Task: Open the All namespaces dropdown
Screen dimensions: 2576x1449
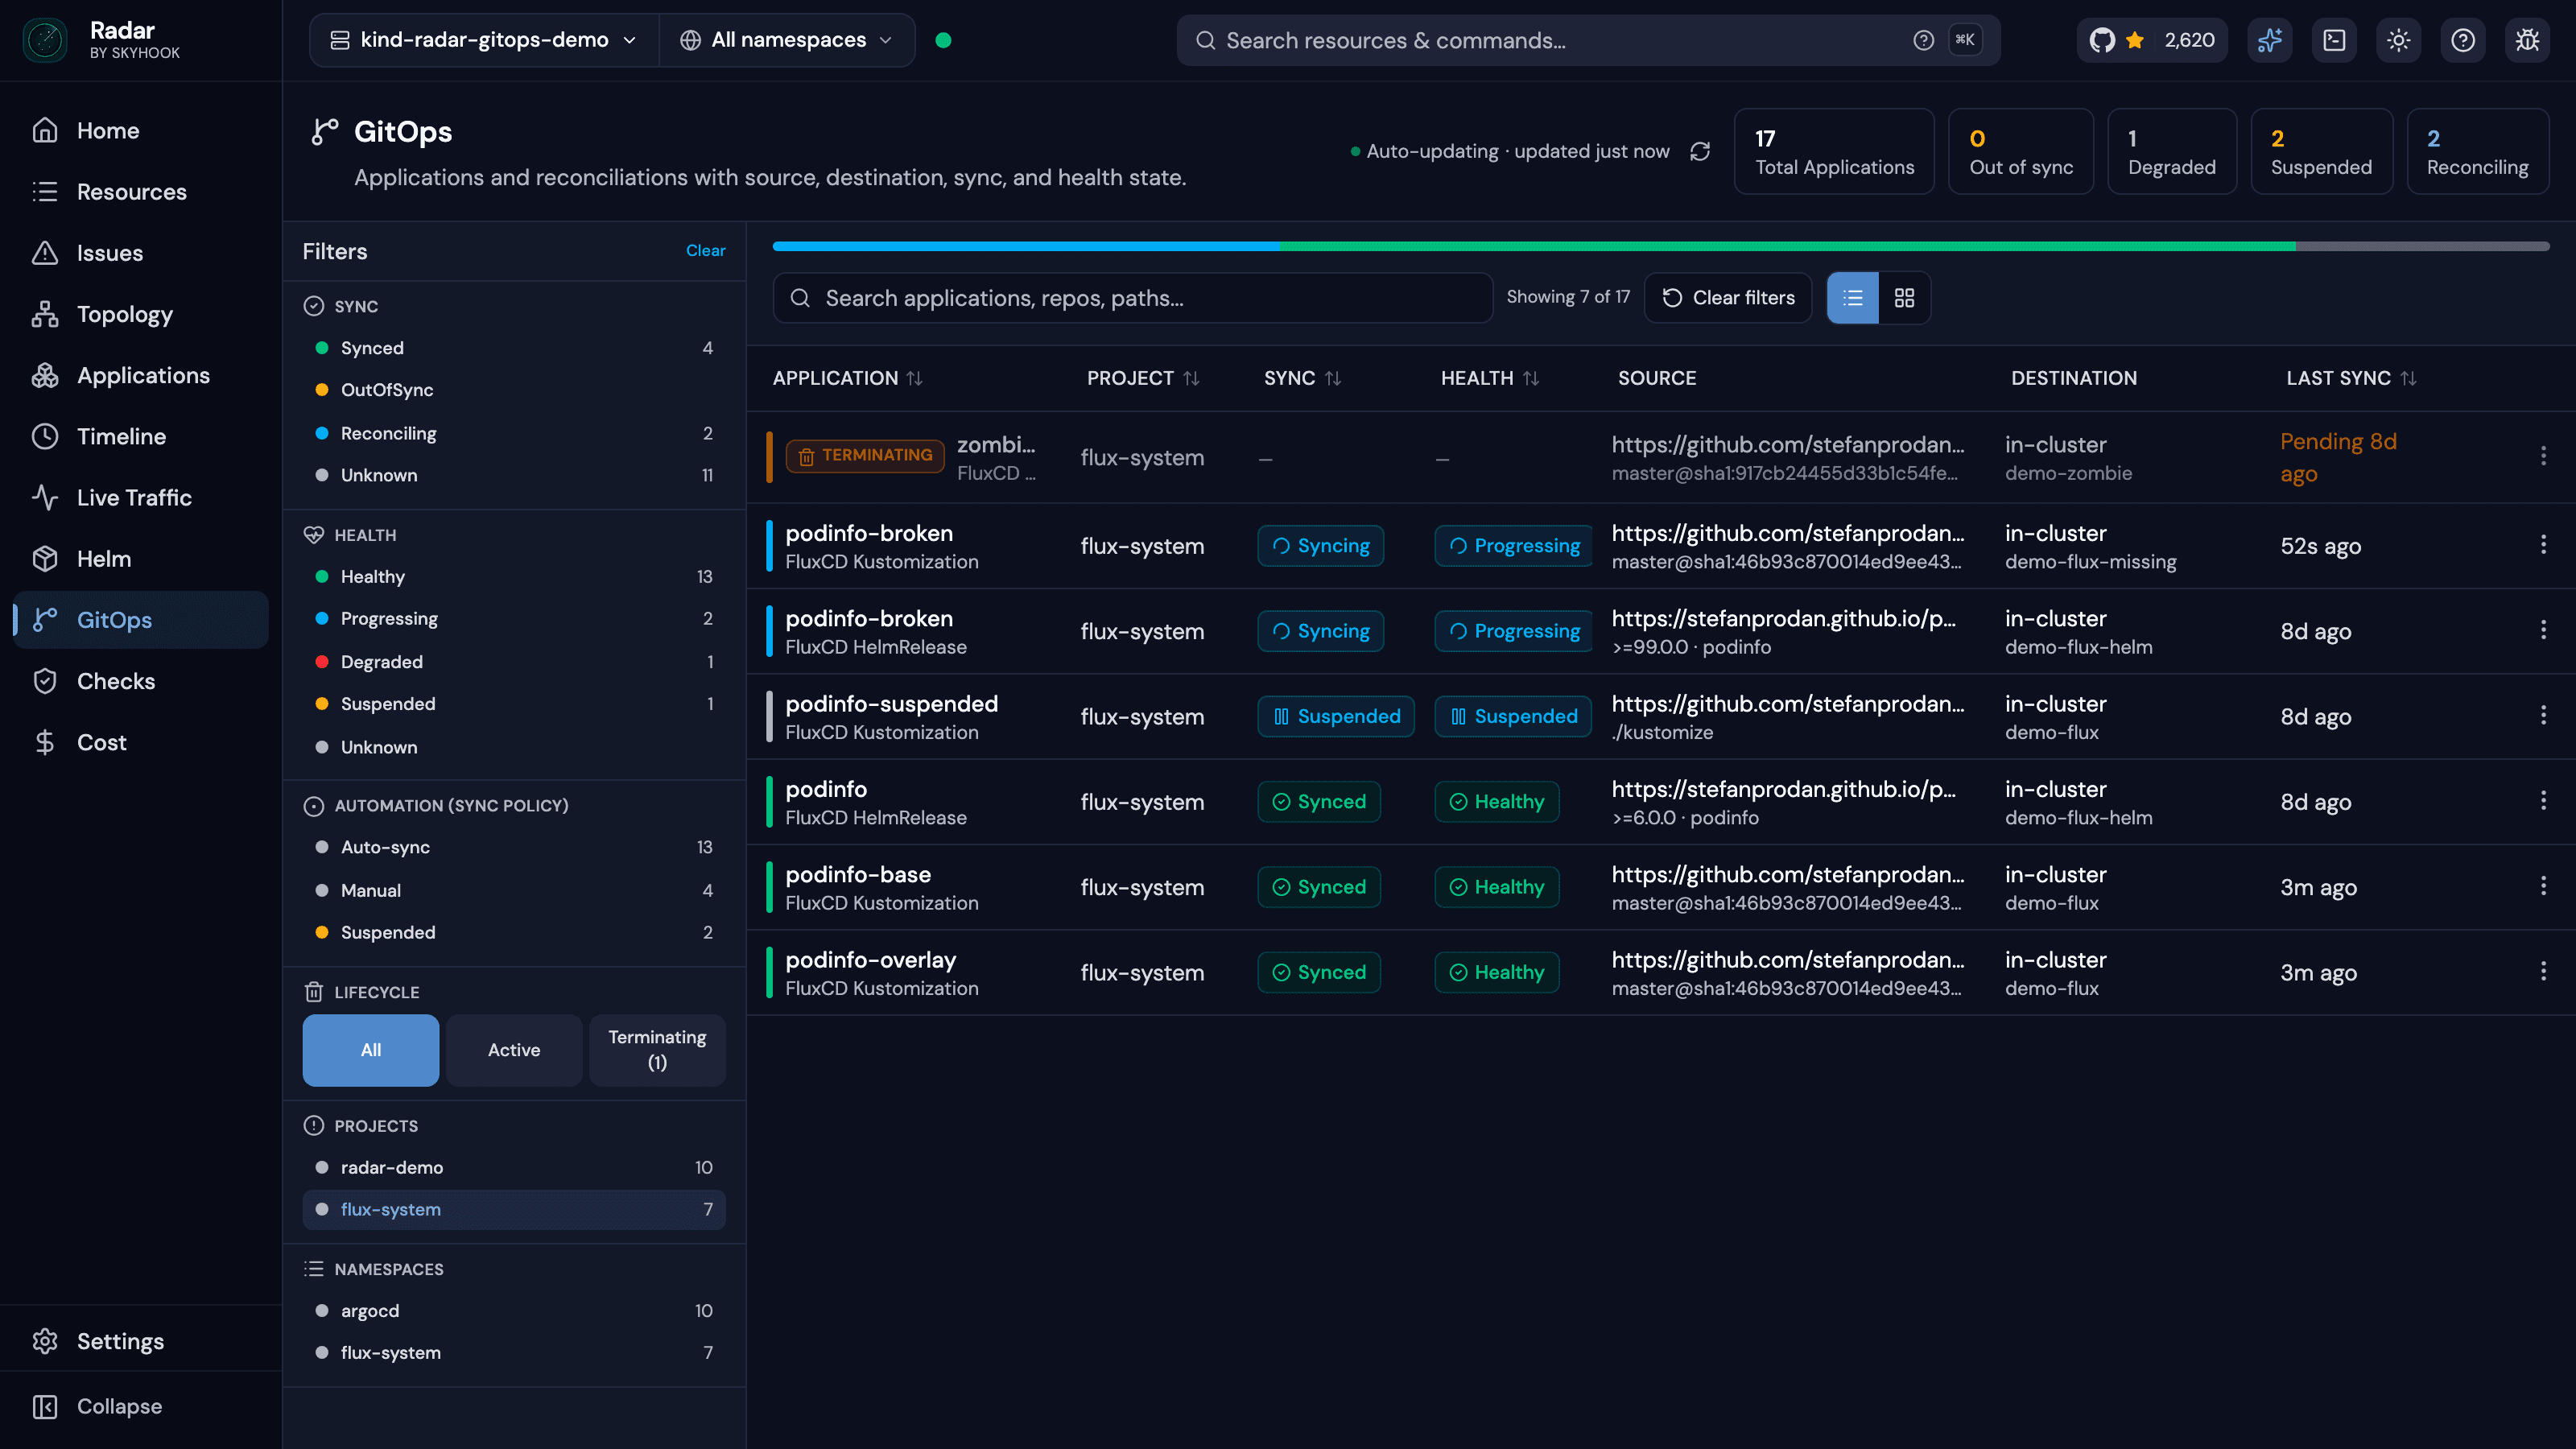Action: (786, 40)
